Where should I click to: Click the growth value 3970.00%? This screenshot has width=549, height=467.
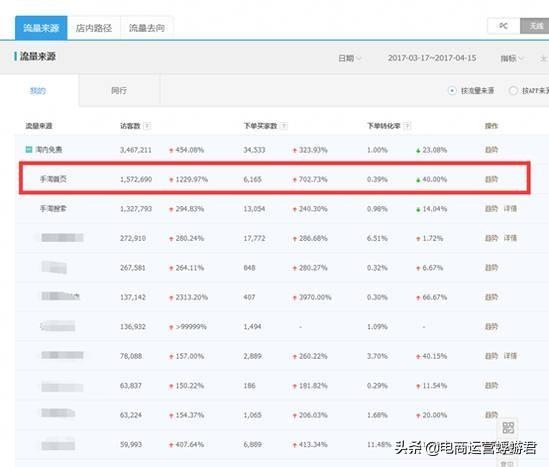tap(315, 298)
